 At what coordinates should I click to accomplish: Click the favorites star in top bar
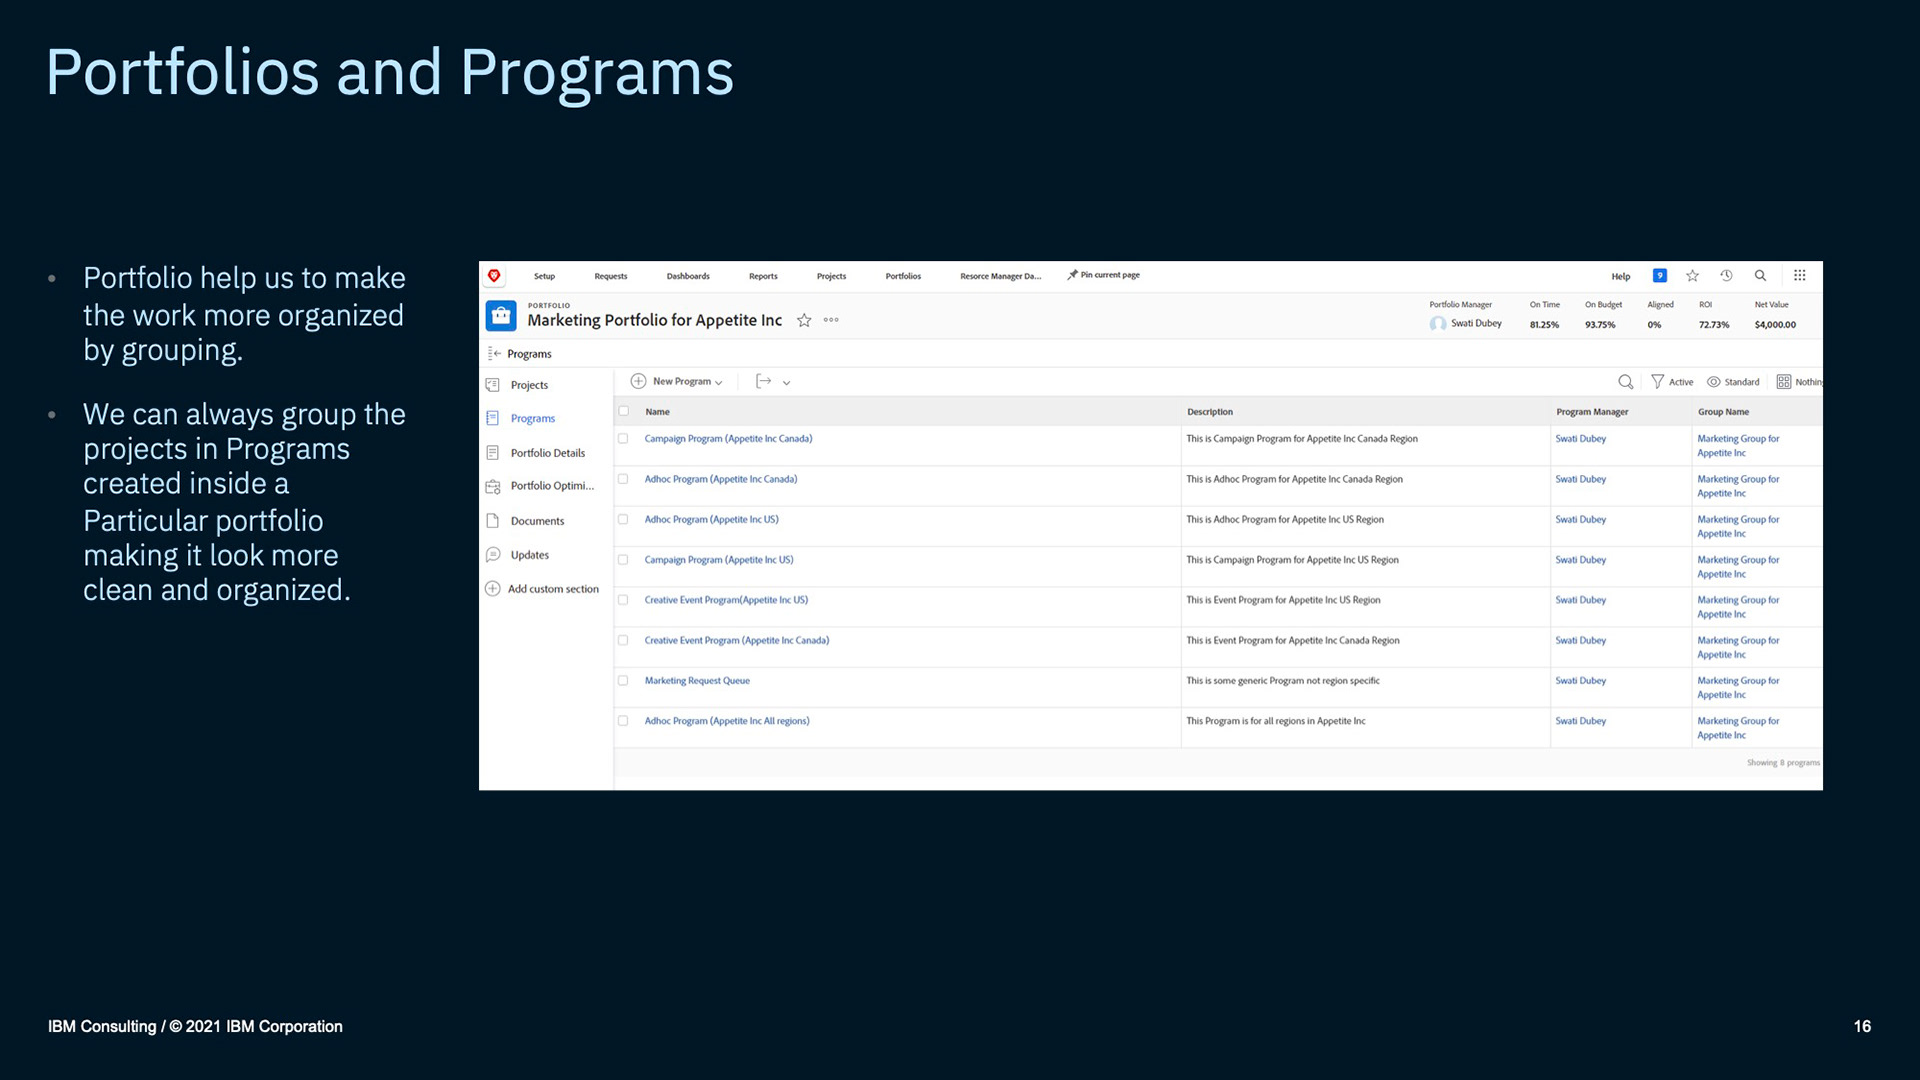(1693, 276)
